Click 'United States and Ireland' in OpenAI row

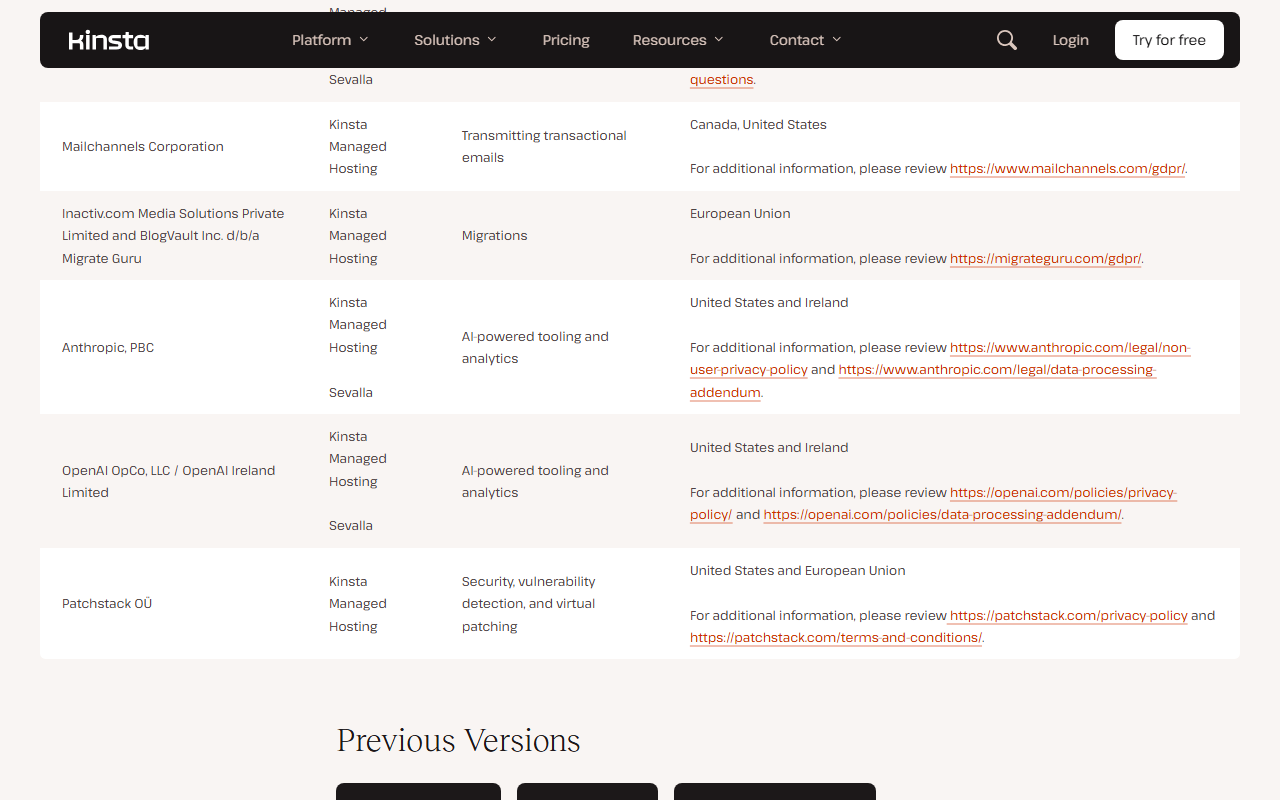coord(769,448)
